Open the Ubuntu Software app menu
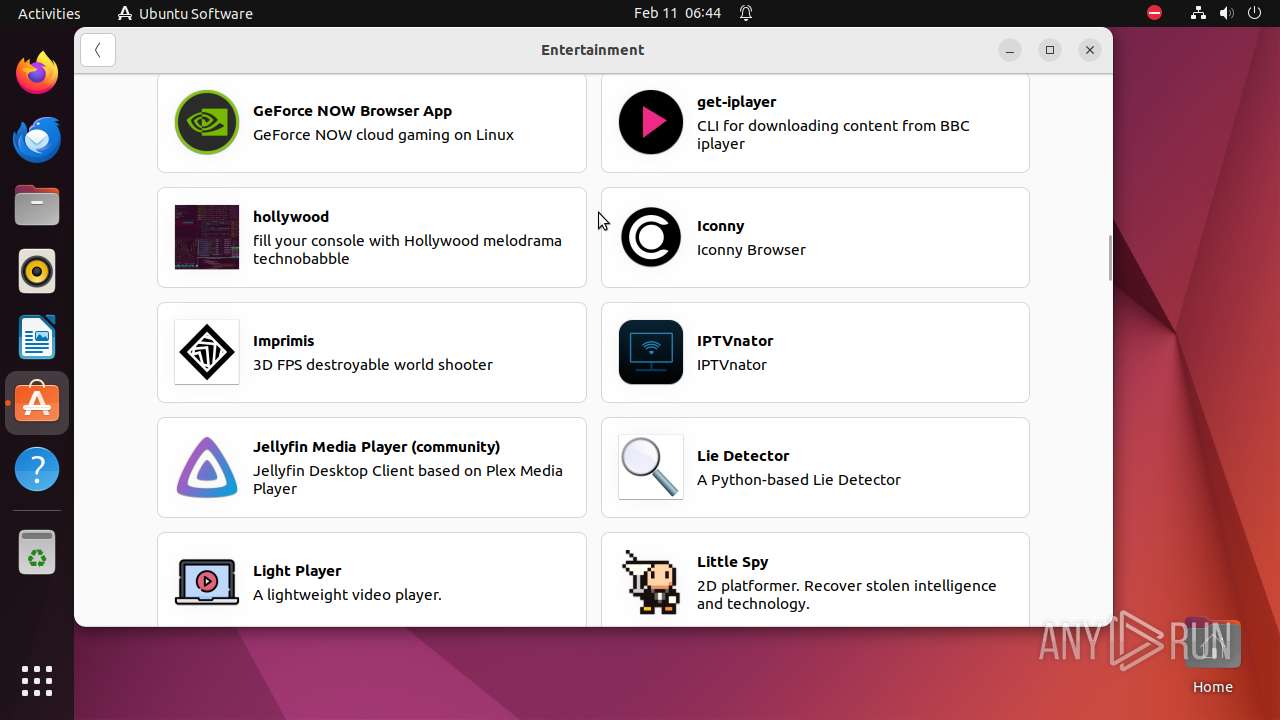Screen dimensions: 1280x720 tap(185, 13)
